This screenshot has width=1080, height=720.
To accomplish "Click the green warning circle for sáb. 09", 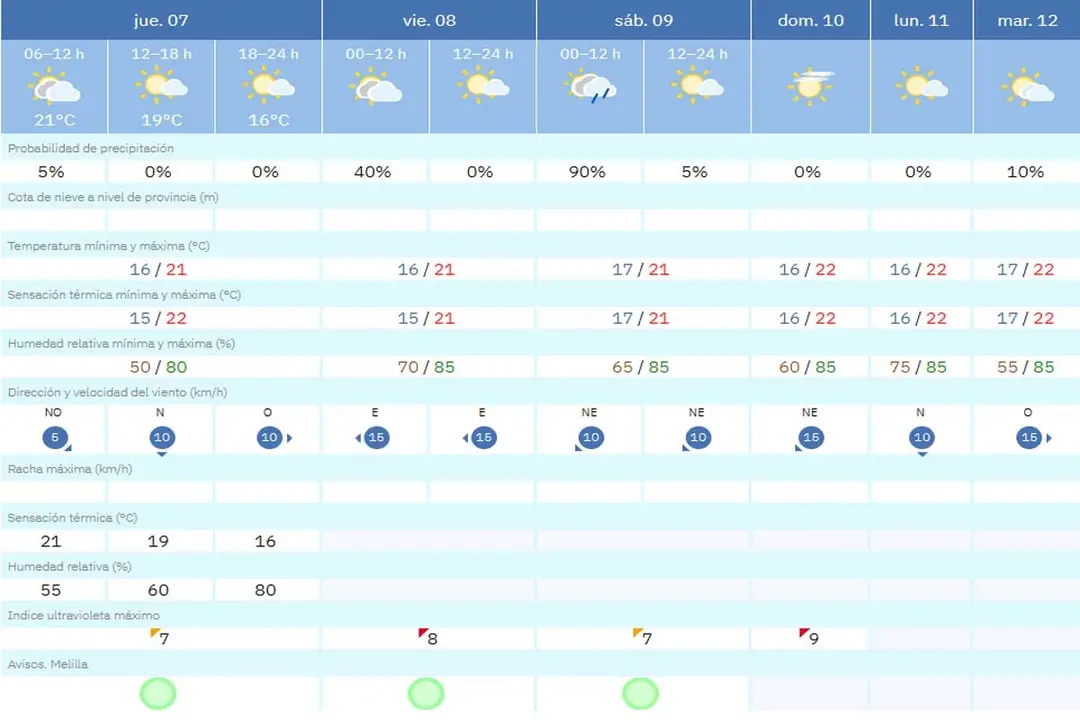I will [641, 693].
